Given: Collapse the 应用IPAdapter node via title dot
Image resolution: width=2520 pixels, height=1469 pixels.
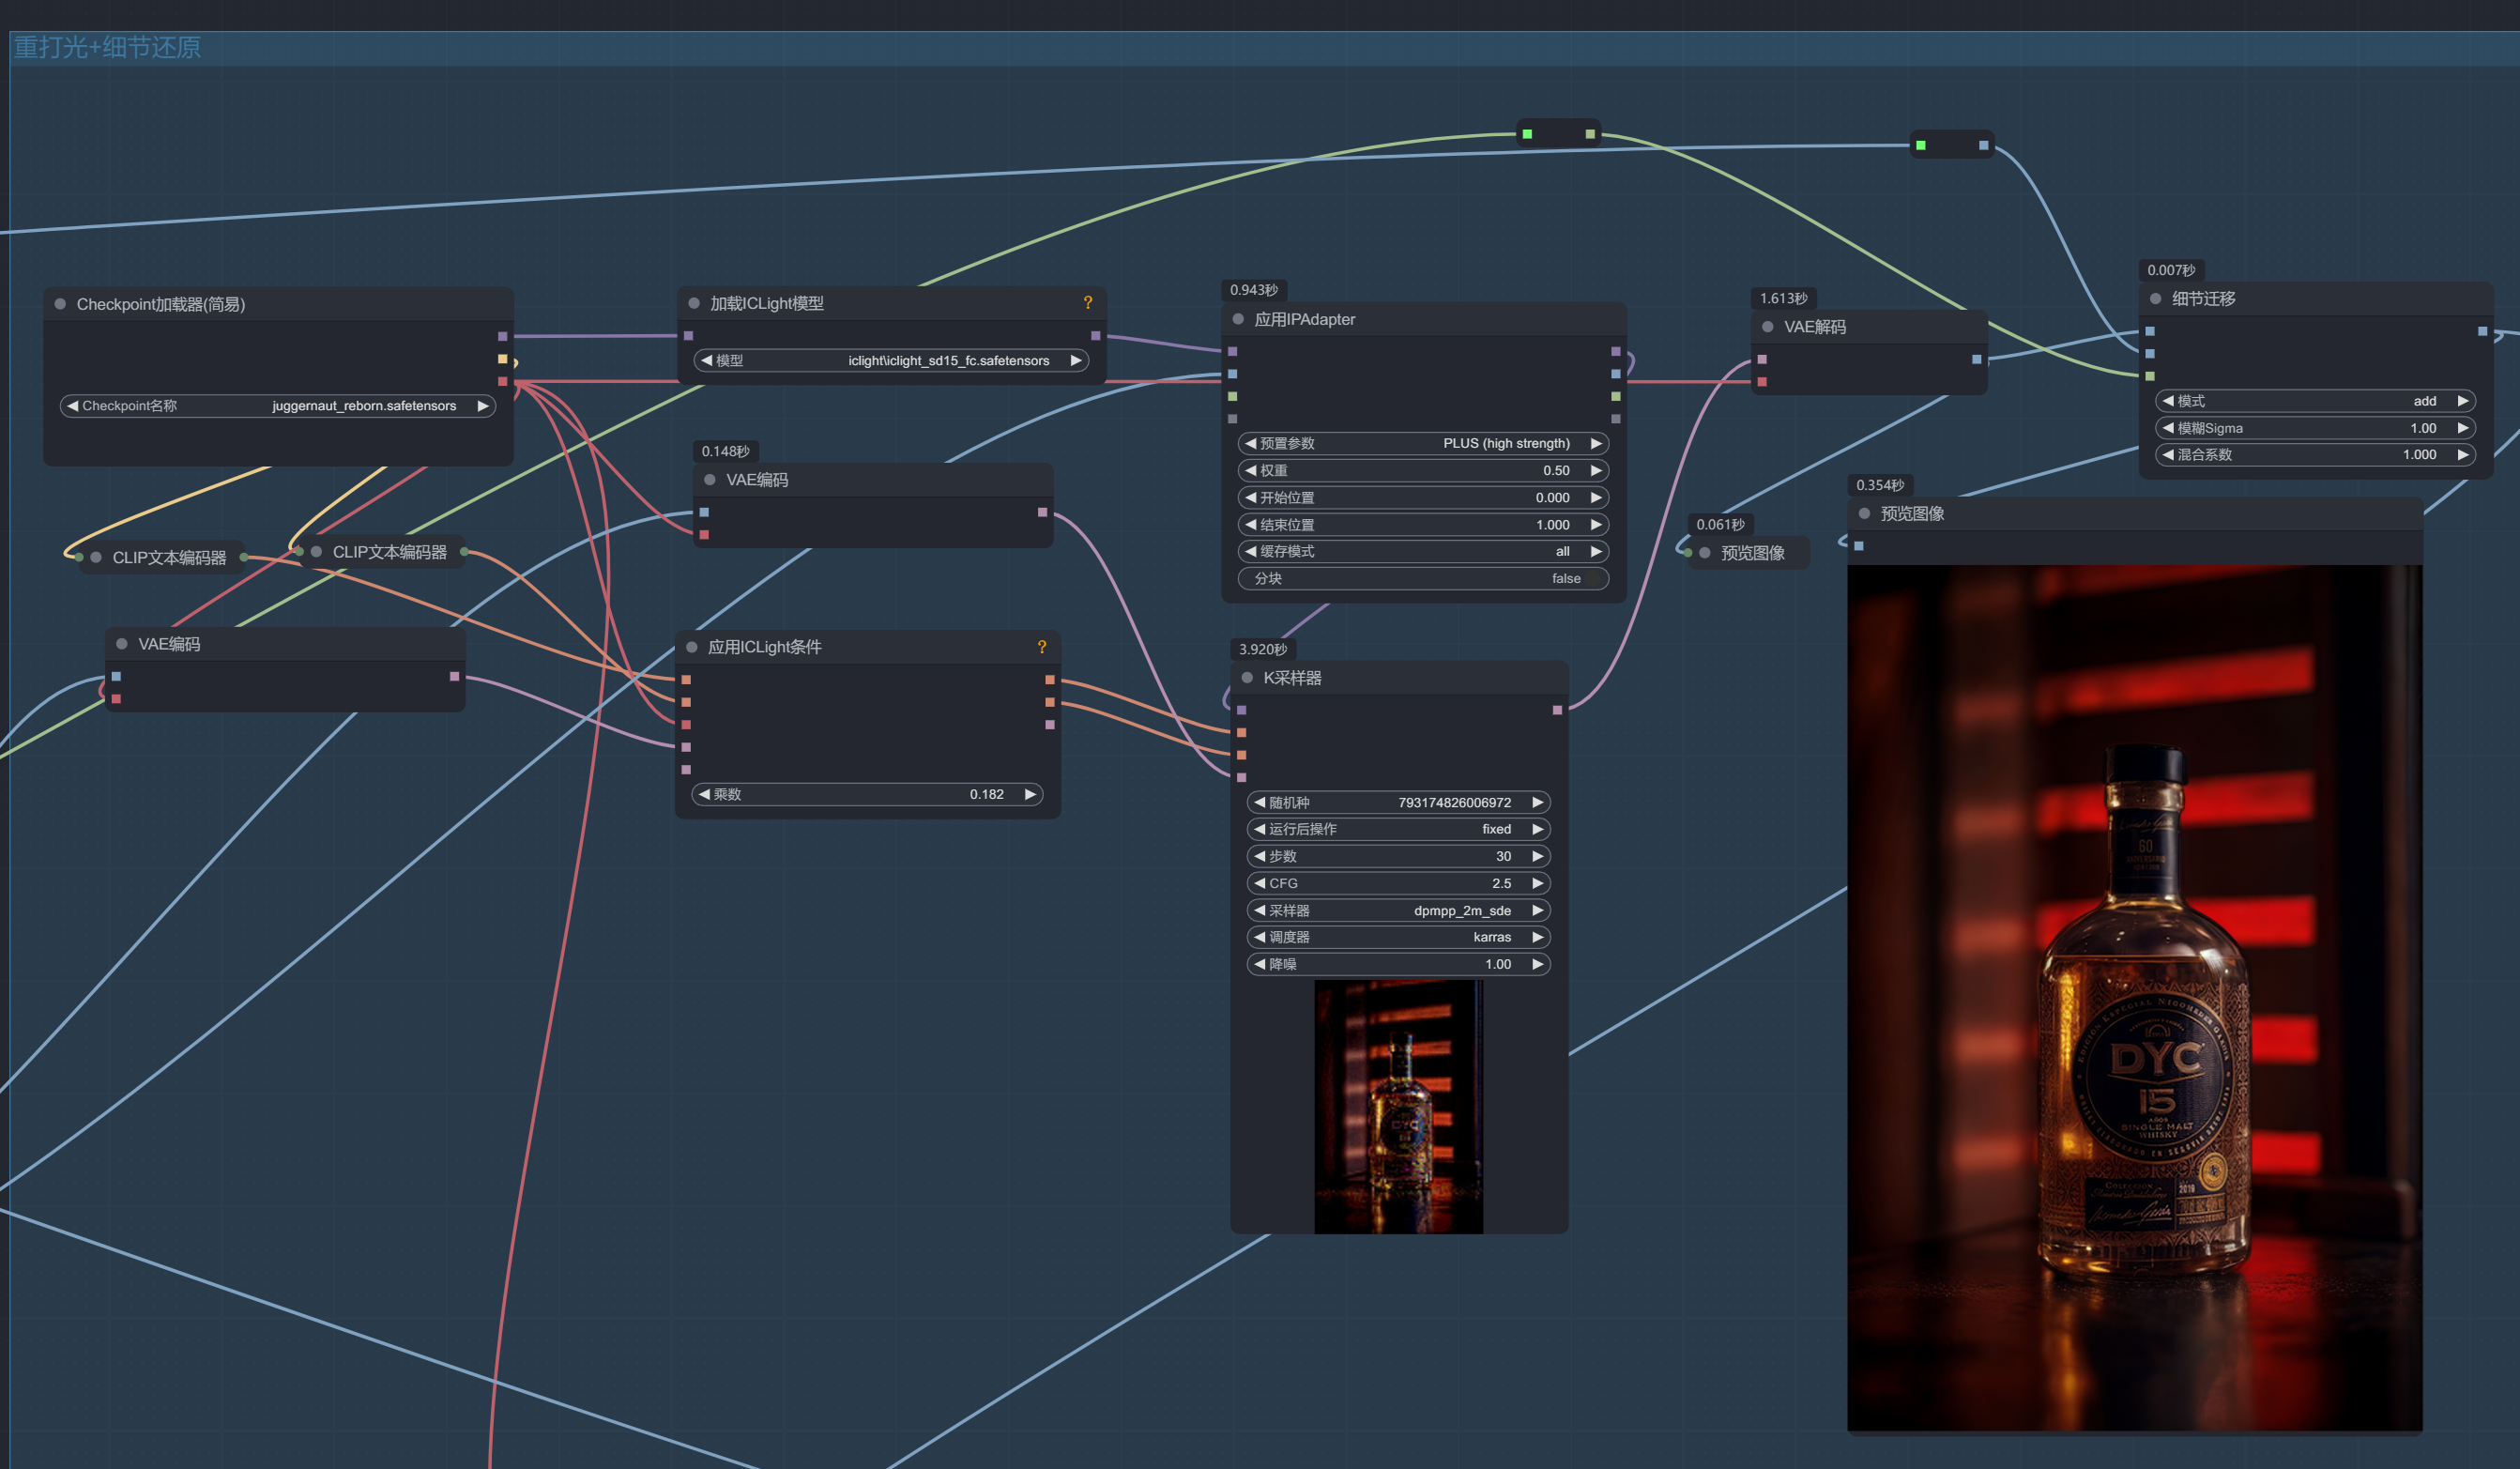Looking at the screenshot, I should 1238,319.
